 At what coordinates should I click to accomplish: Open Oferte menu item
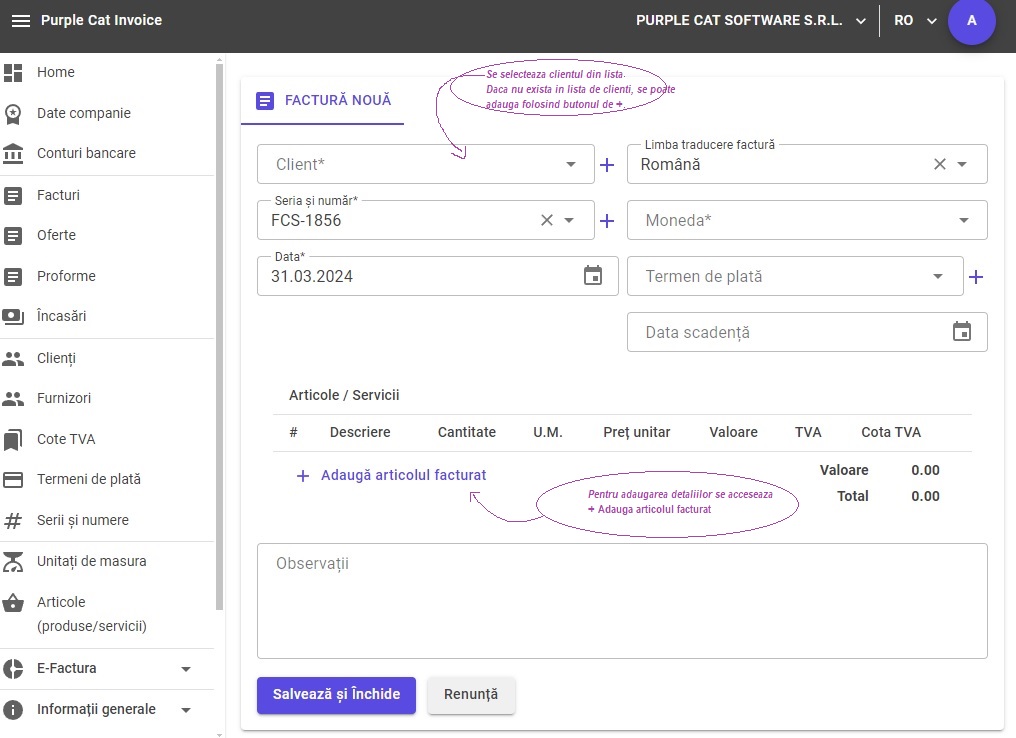[x=56, y=235]
